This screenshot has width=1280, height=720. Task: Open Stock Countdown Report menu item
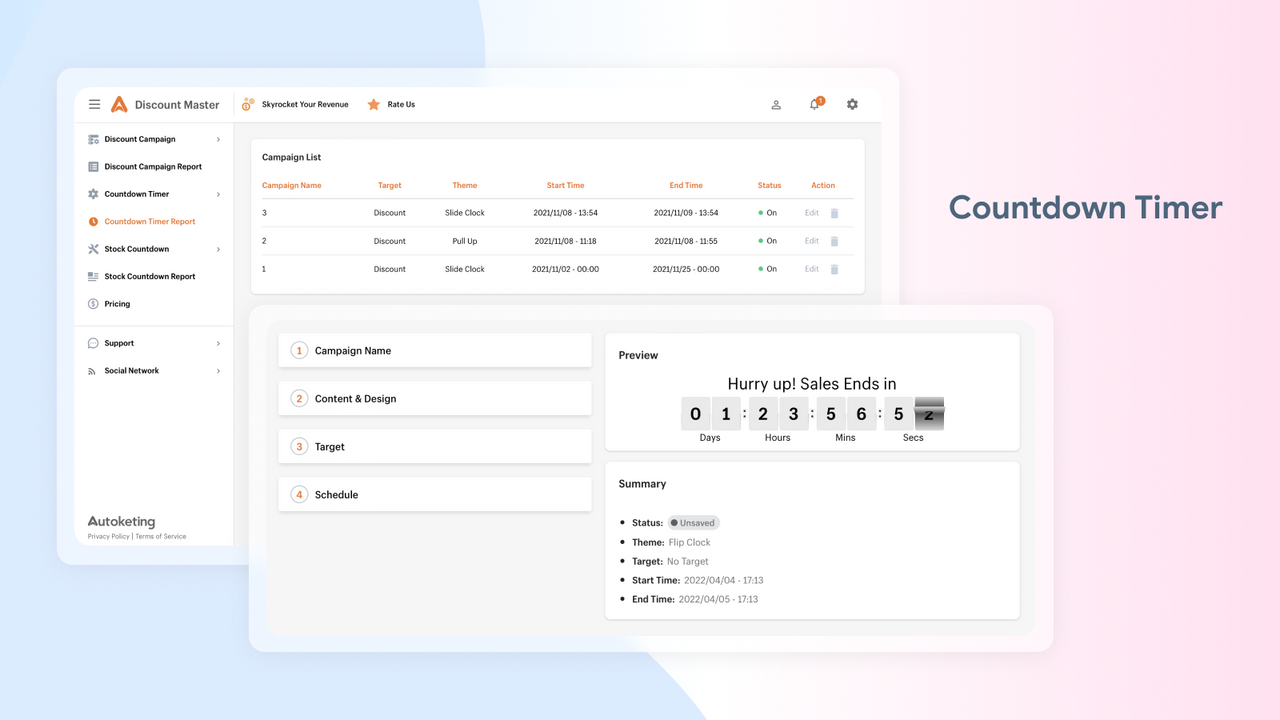[x=150, y=276]
